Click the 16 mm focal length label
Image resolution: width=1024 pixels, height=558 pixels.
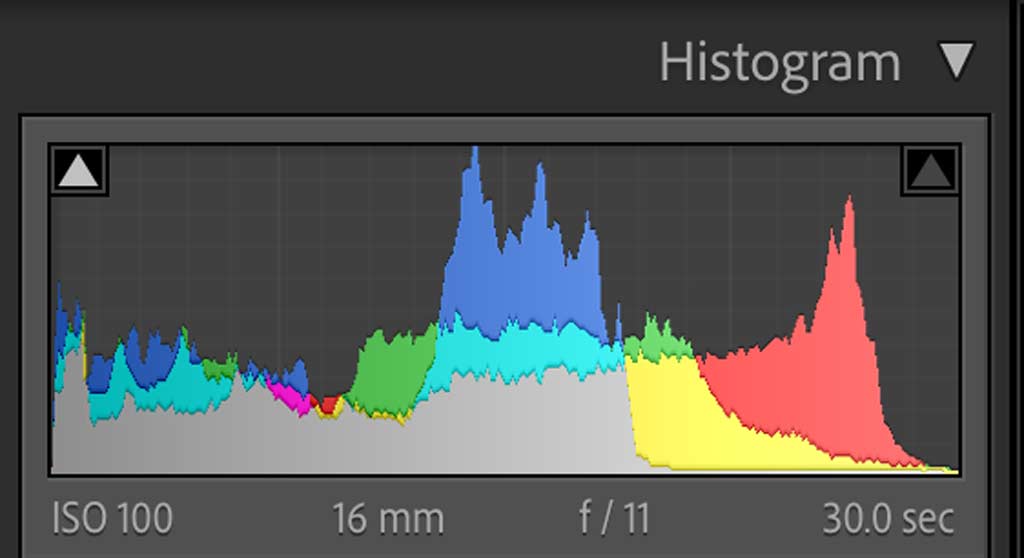point(388,519)
